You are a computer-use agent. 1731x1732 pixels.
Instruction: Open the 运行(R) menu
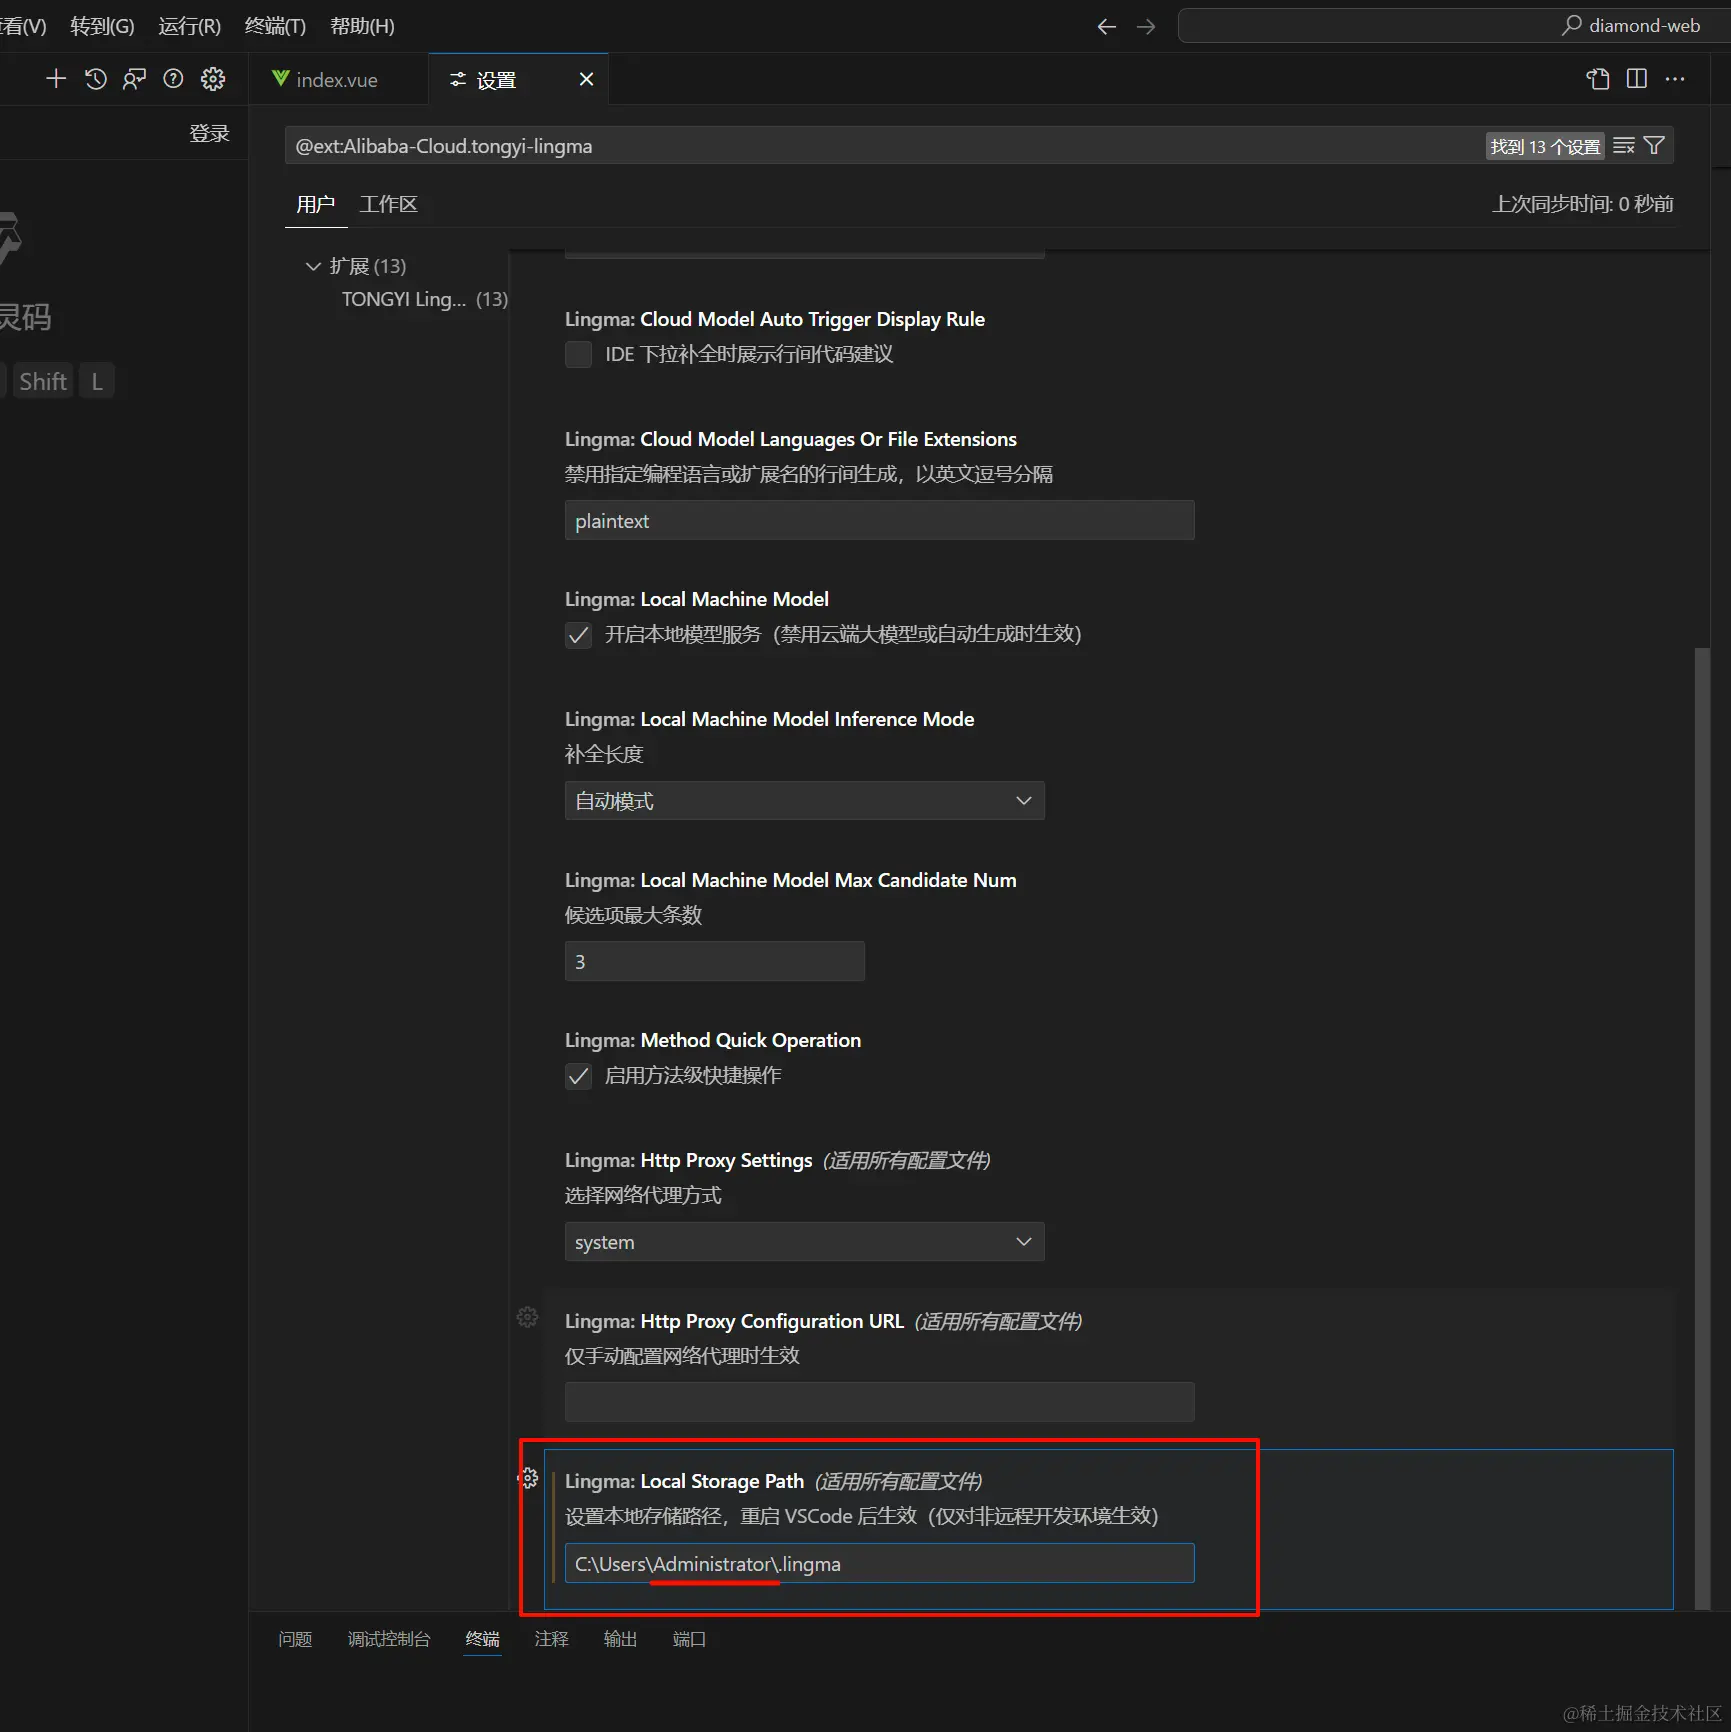[x=189, y=26]
